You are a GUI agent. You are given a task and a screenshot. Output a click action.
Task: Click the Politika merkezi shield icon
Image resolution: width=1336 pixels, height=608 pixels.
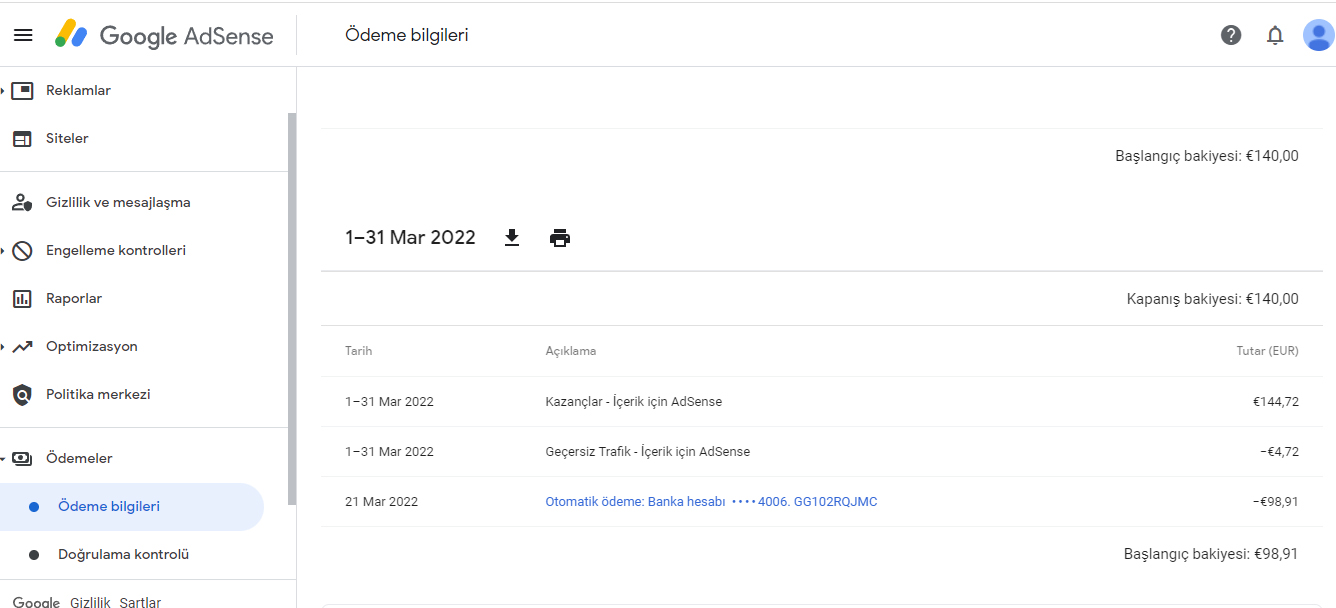point(22,394)
